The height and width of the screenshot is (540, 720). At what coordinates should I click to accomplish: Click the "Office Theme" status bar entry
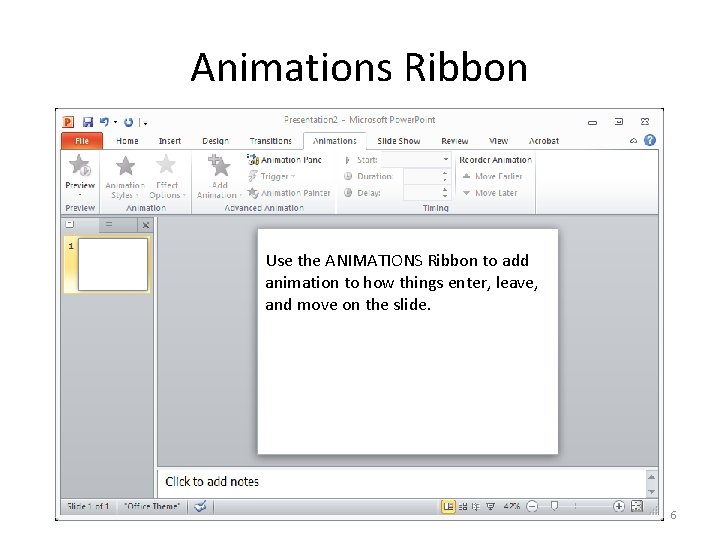pos(152,506)
